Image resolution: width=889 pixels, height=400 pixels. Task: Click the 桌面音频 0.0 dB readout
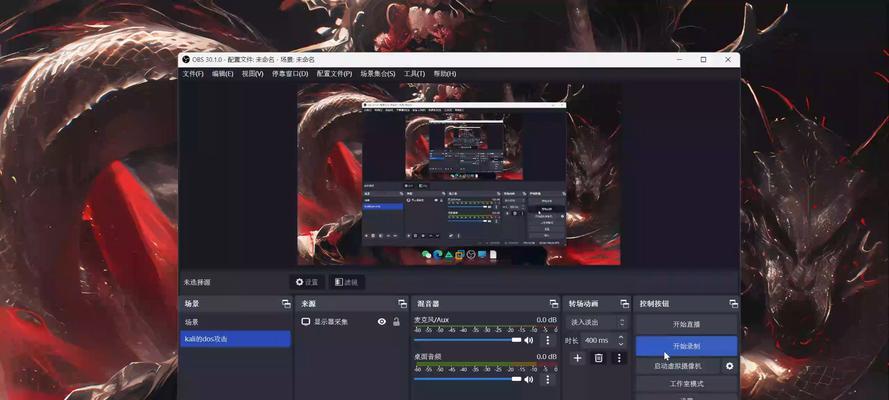pyautogui.click(x=547, y=356)
